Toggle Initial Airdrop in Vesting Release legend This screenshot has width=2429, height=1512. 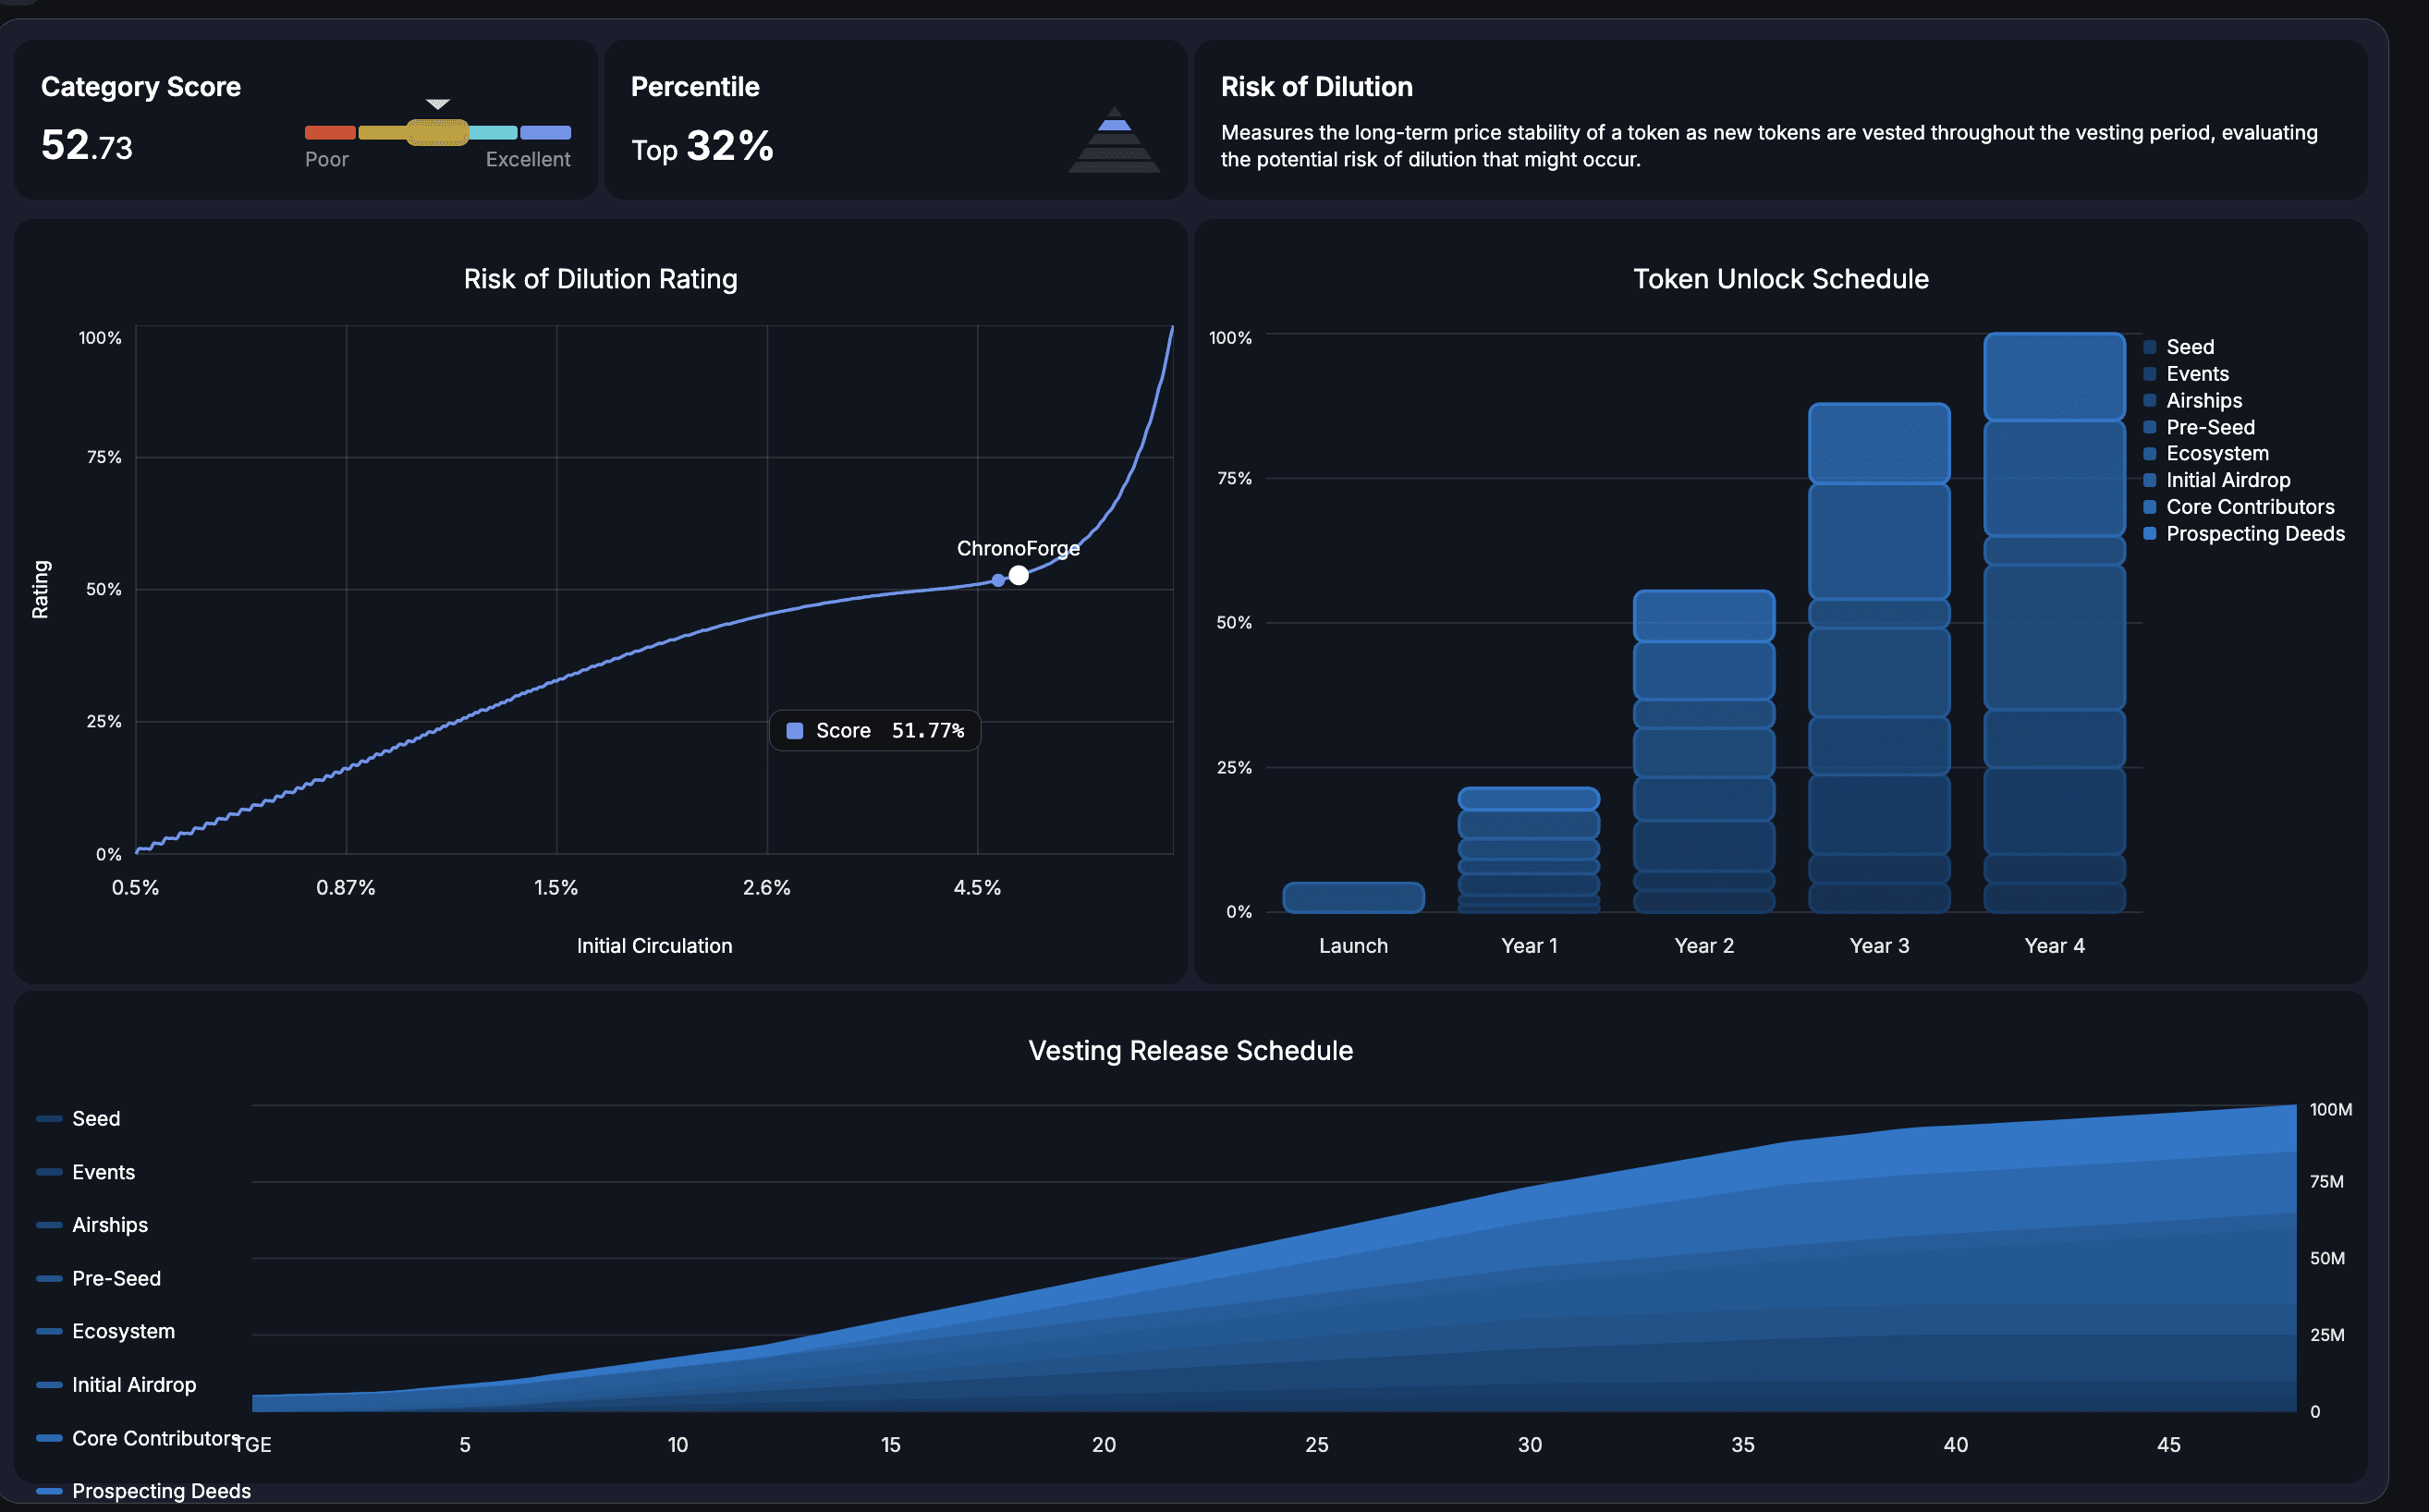[x=116, y=1385]
